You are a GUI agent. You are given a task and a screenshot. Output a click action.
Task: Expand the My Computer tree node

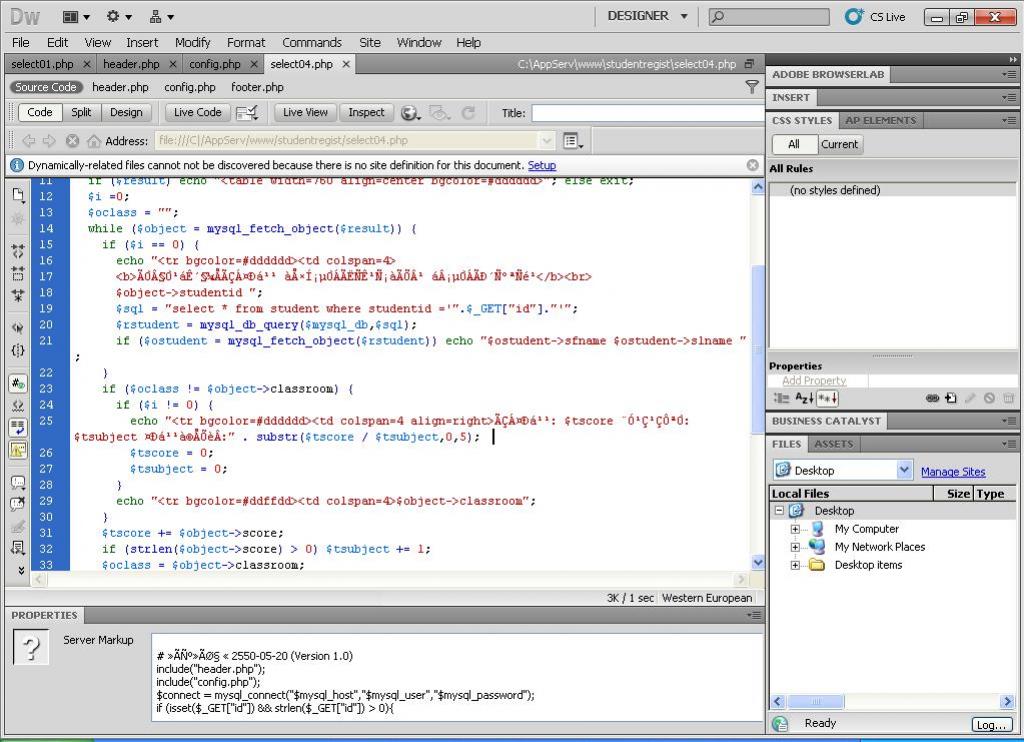(x=796, y=529)
